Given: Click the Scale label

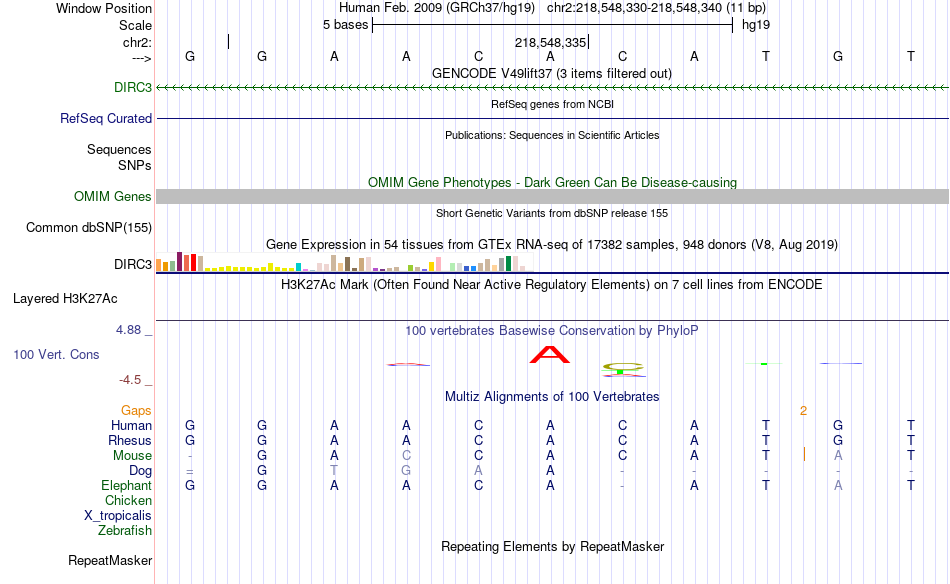Looking at the screenshot, I should [135, 25].
